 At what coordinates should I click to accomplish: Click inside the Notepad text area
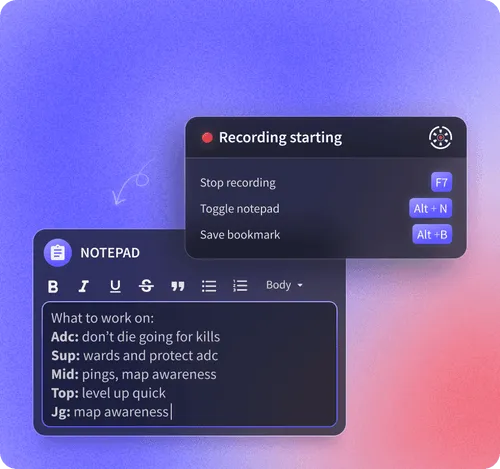[190, 364]
